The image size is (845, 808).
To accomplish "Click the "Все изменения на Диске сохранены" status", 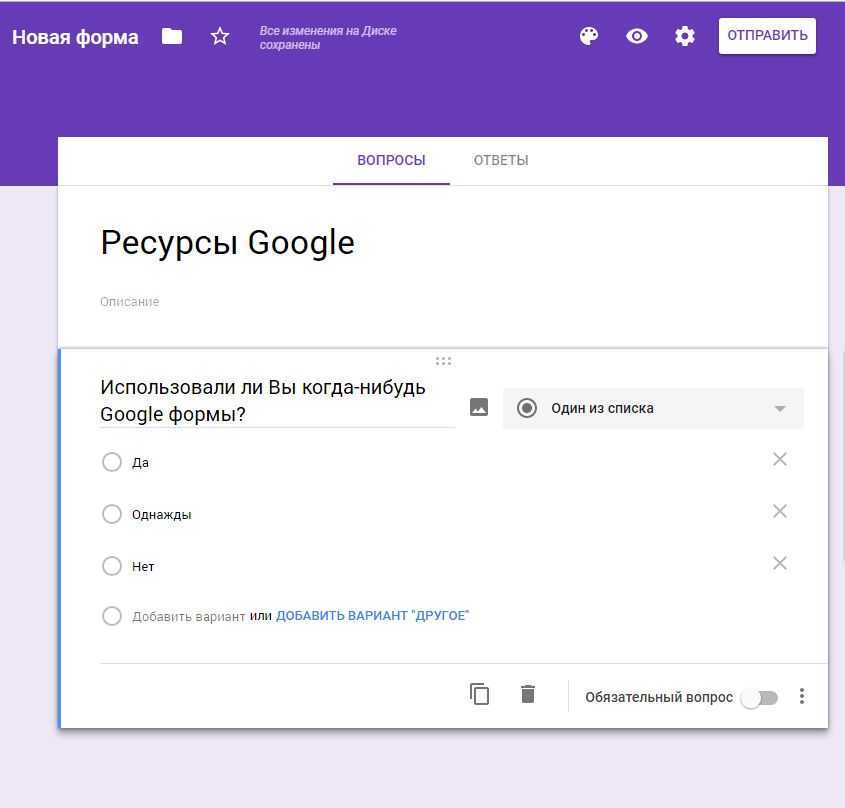I will pyautogui.click(x=328, y=38).
